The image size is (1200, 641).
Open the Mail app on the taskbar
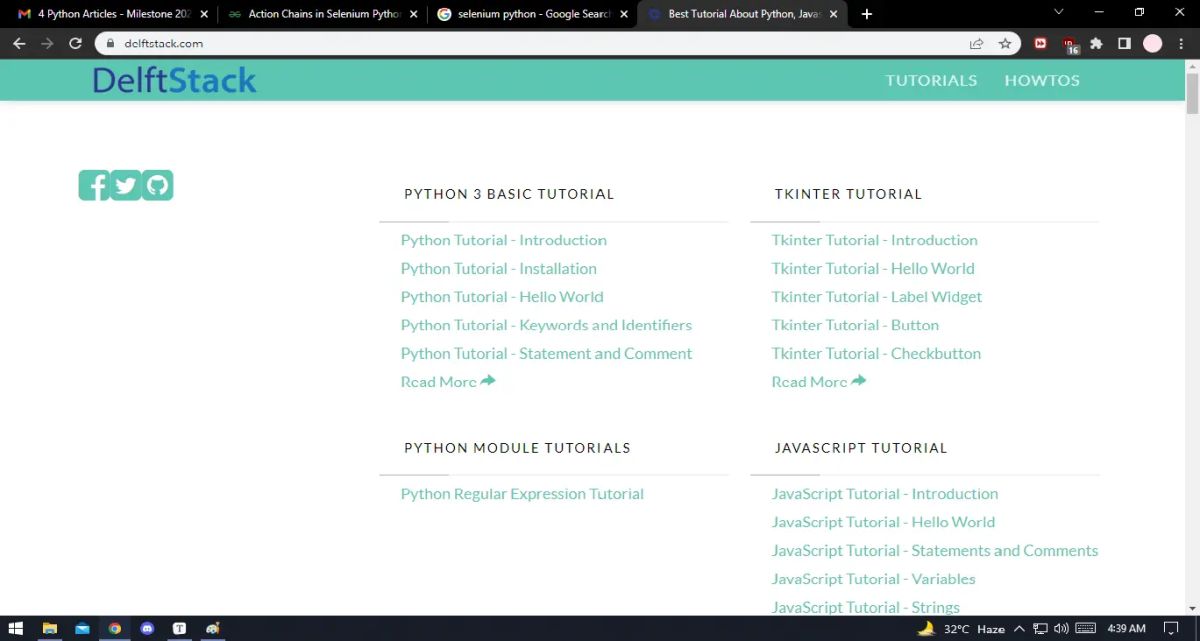click(x=82, y=628)
